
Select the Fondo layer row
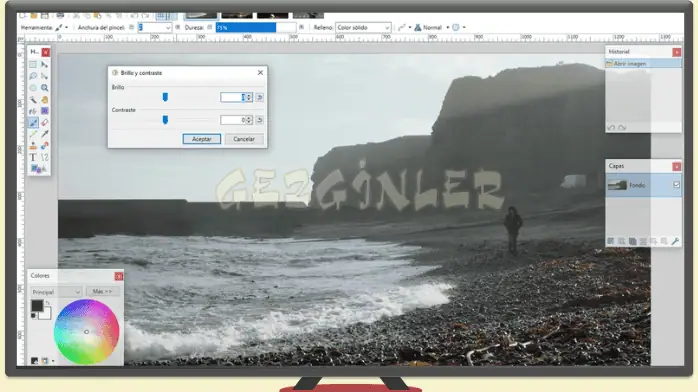(643, 185)
